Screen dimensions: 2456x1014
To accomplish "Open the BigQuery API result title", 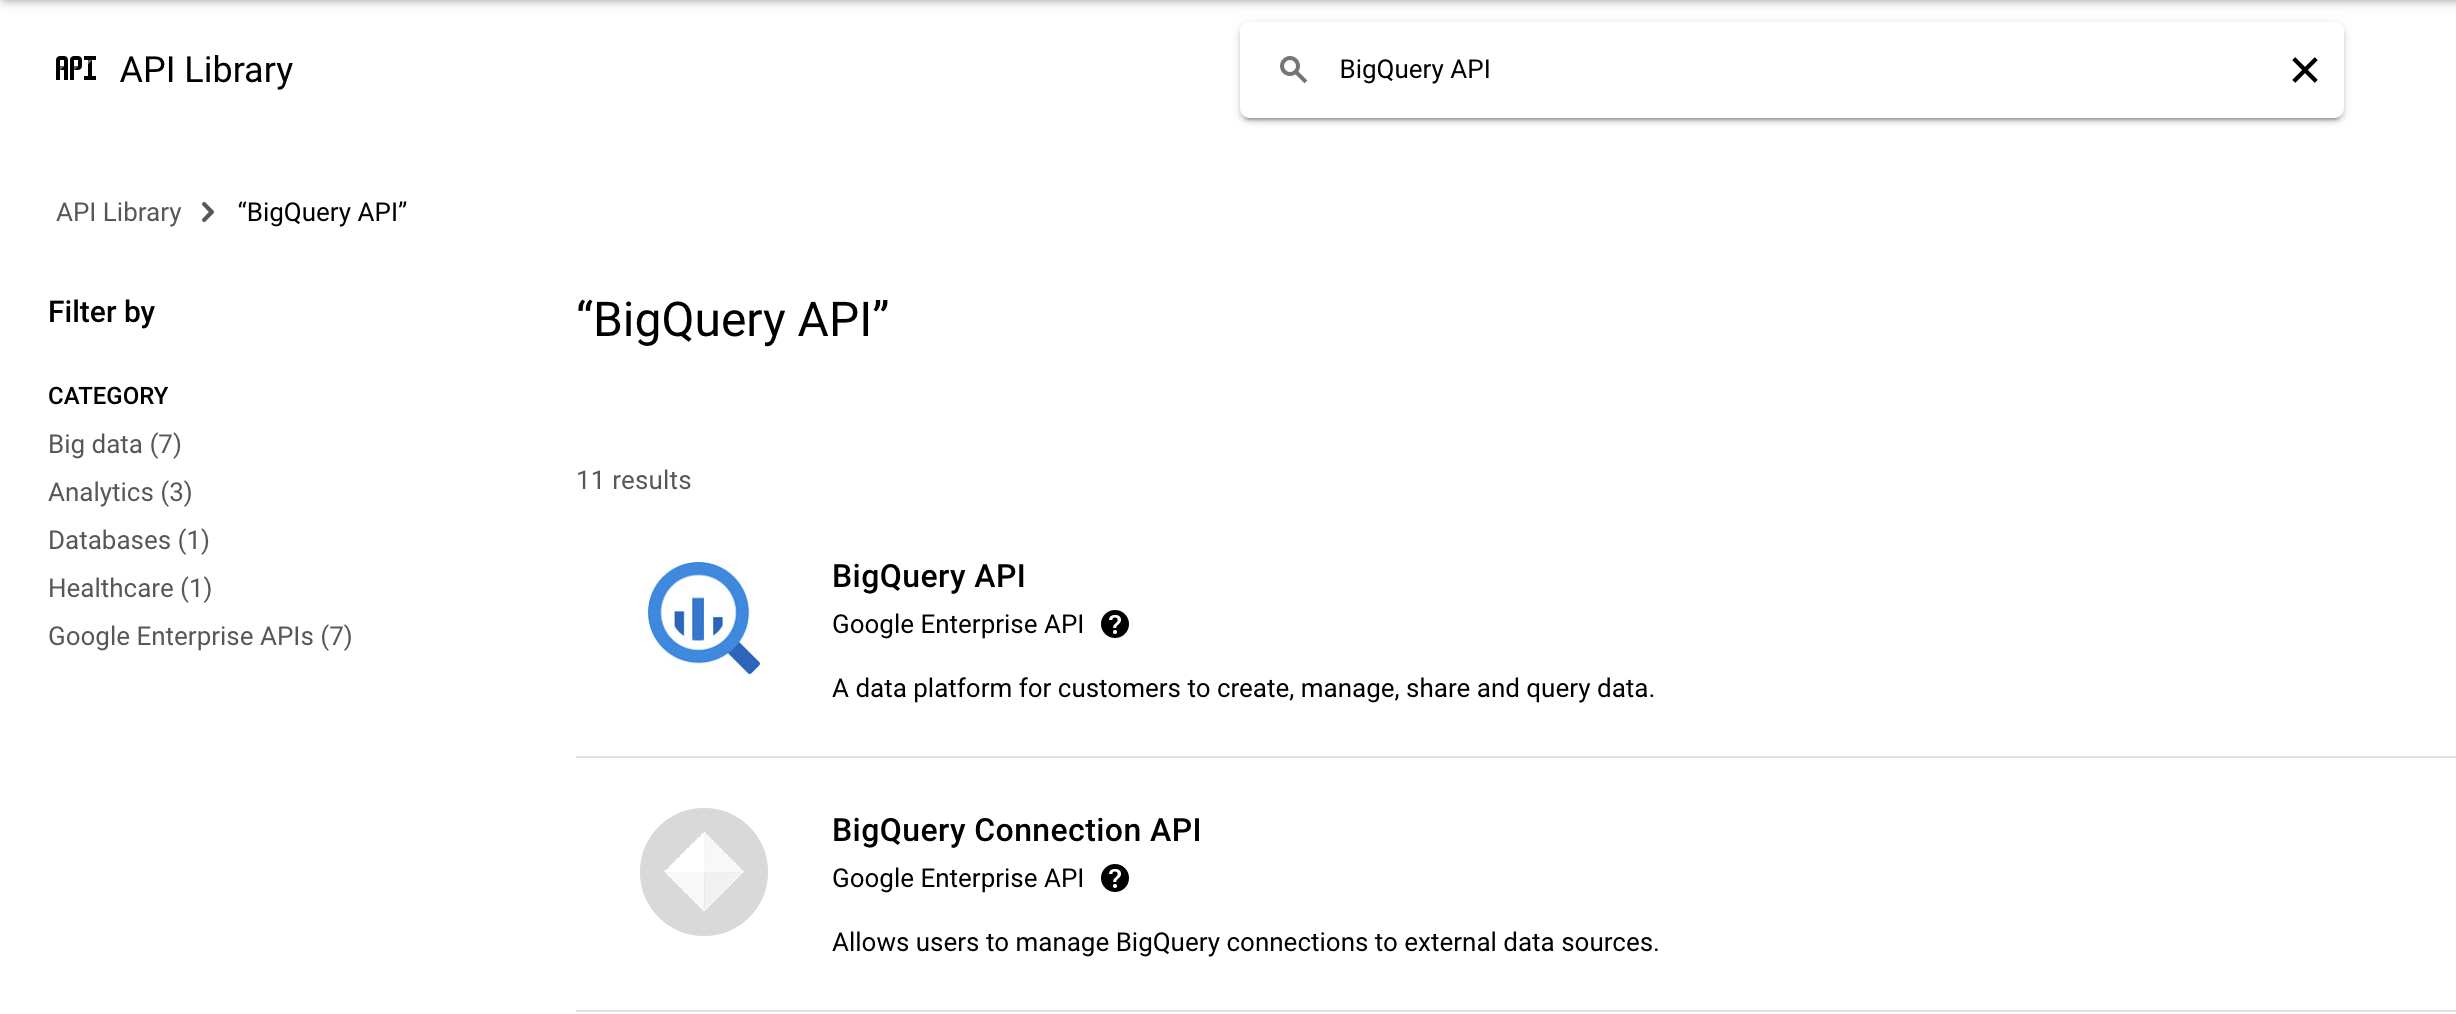I will (x=927, y=576).
